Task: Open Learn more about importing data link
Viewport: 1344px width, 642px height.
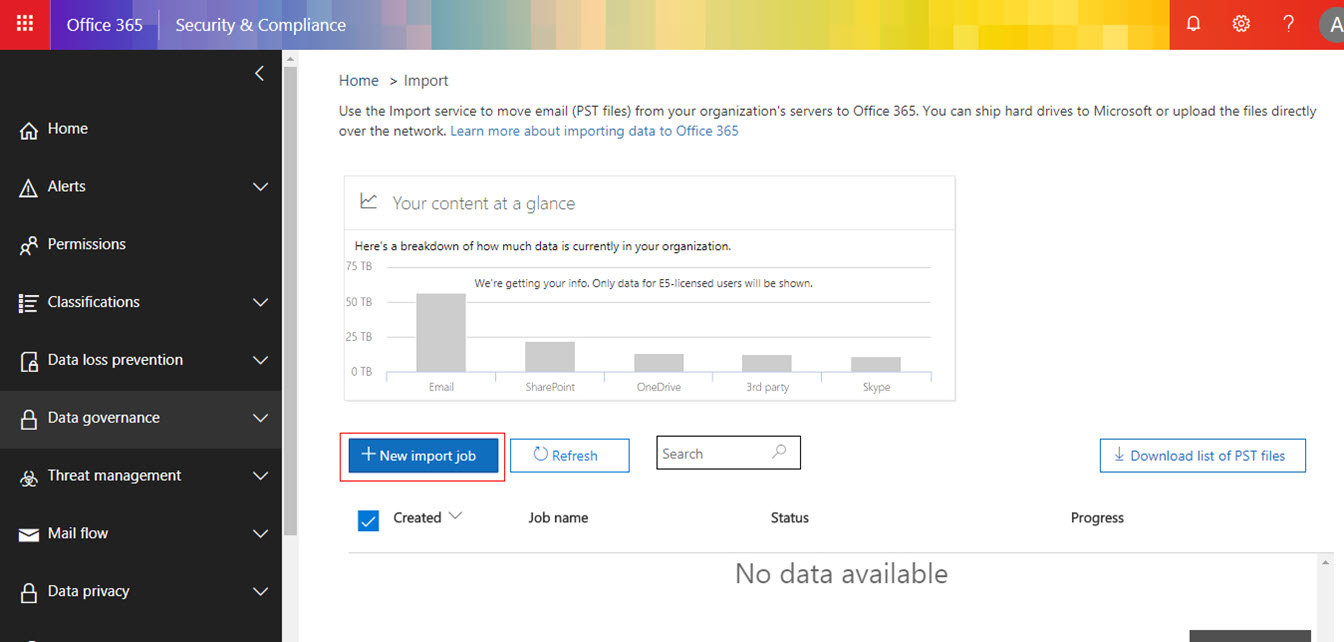Action: click(x=594, y=131)
